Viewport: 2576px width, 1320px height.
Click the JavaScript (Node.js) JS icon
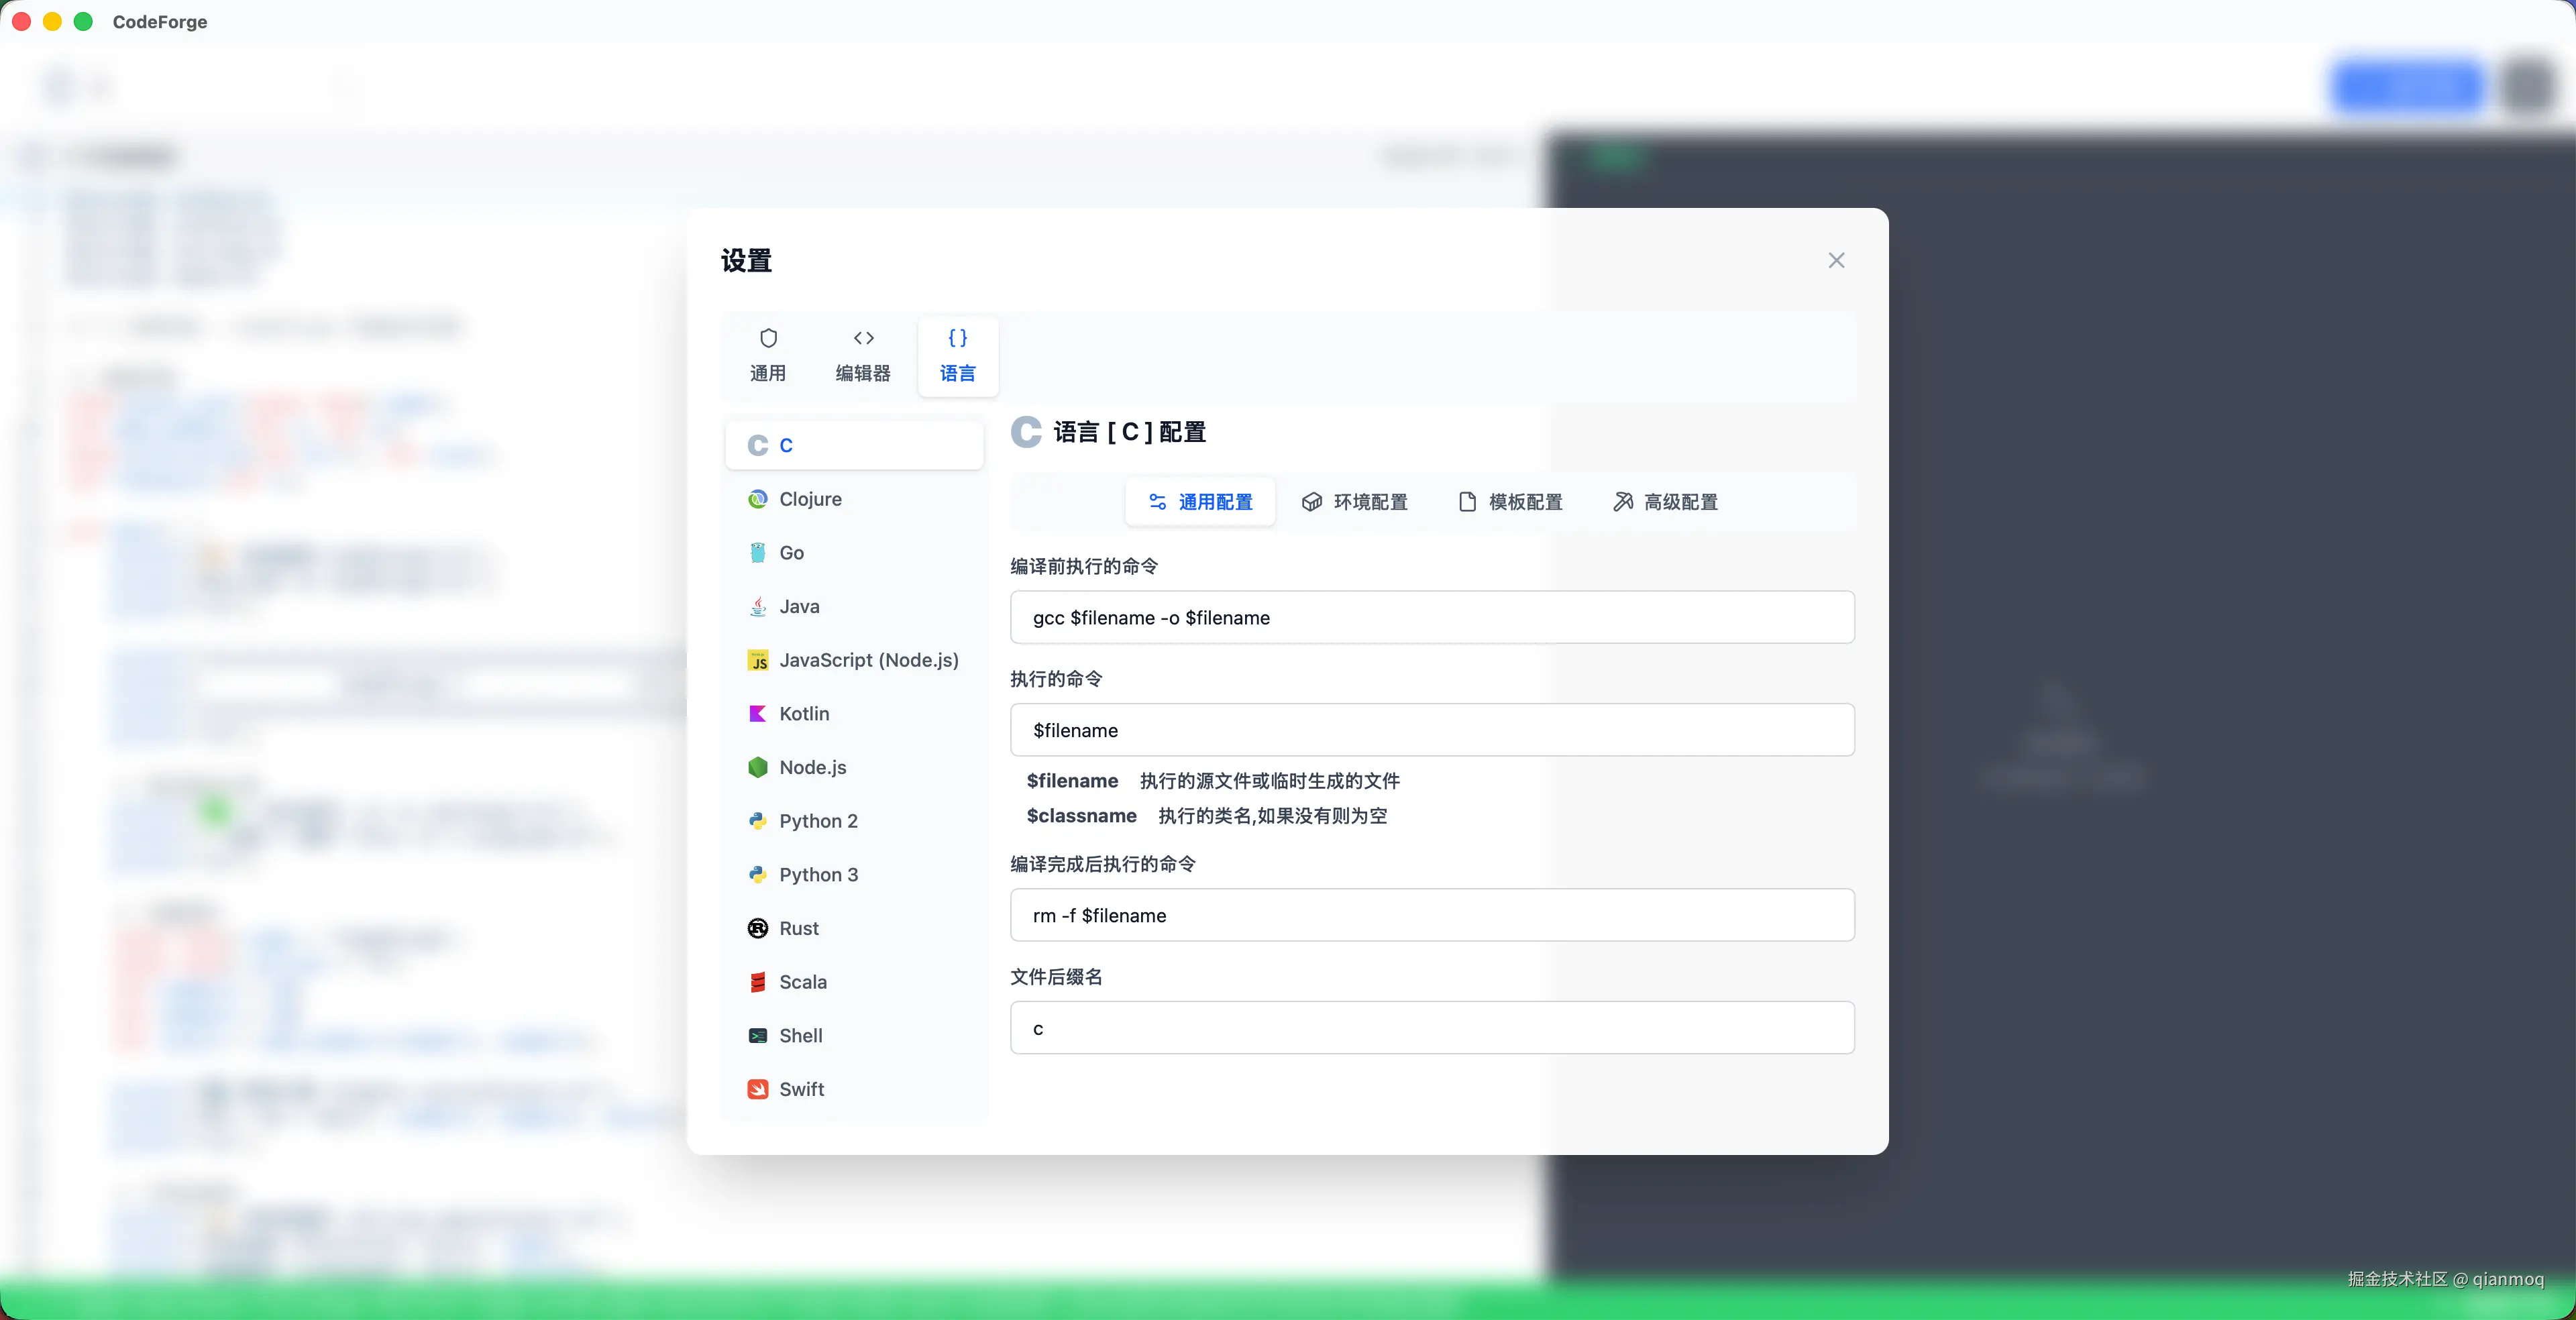click(757, 660)
